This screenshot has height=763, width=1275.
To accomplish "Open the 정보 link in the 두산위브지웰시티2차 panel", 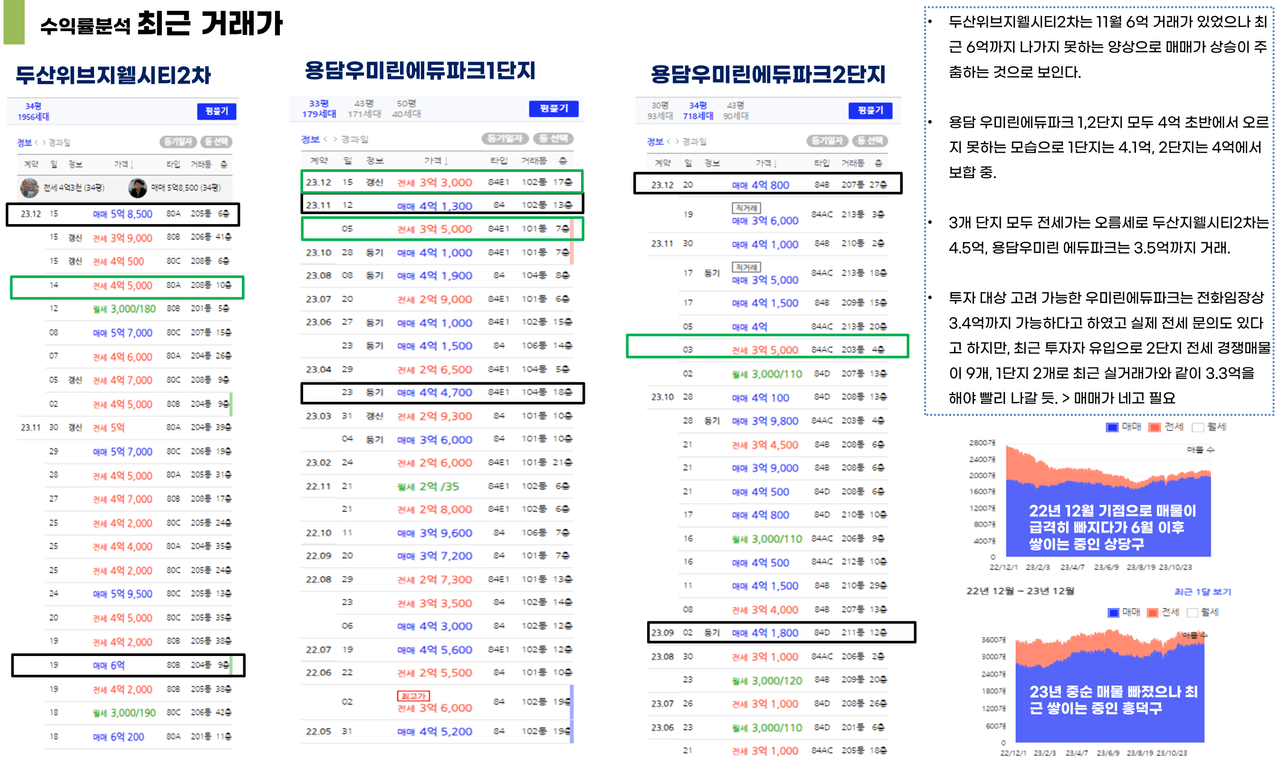I will point(27,142).
